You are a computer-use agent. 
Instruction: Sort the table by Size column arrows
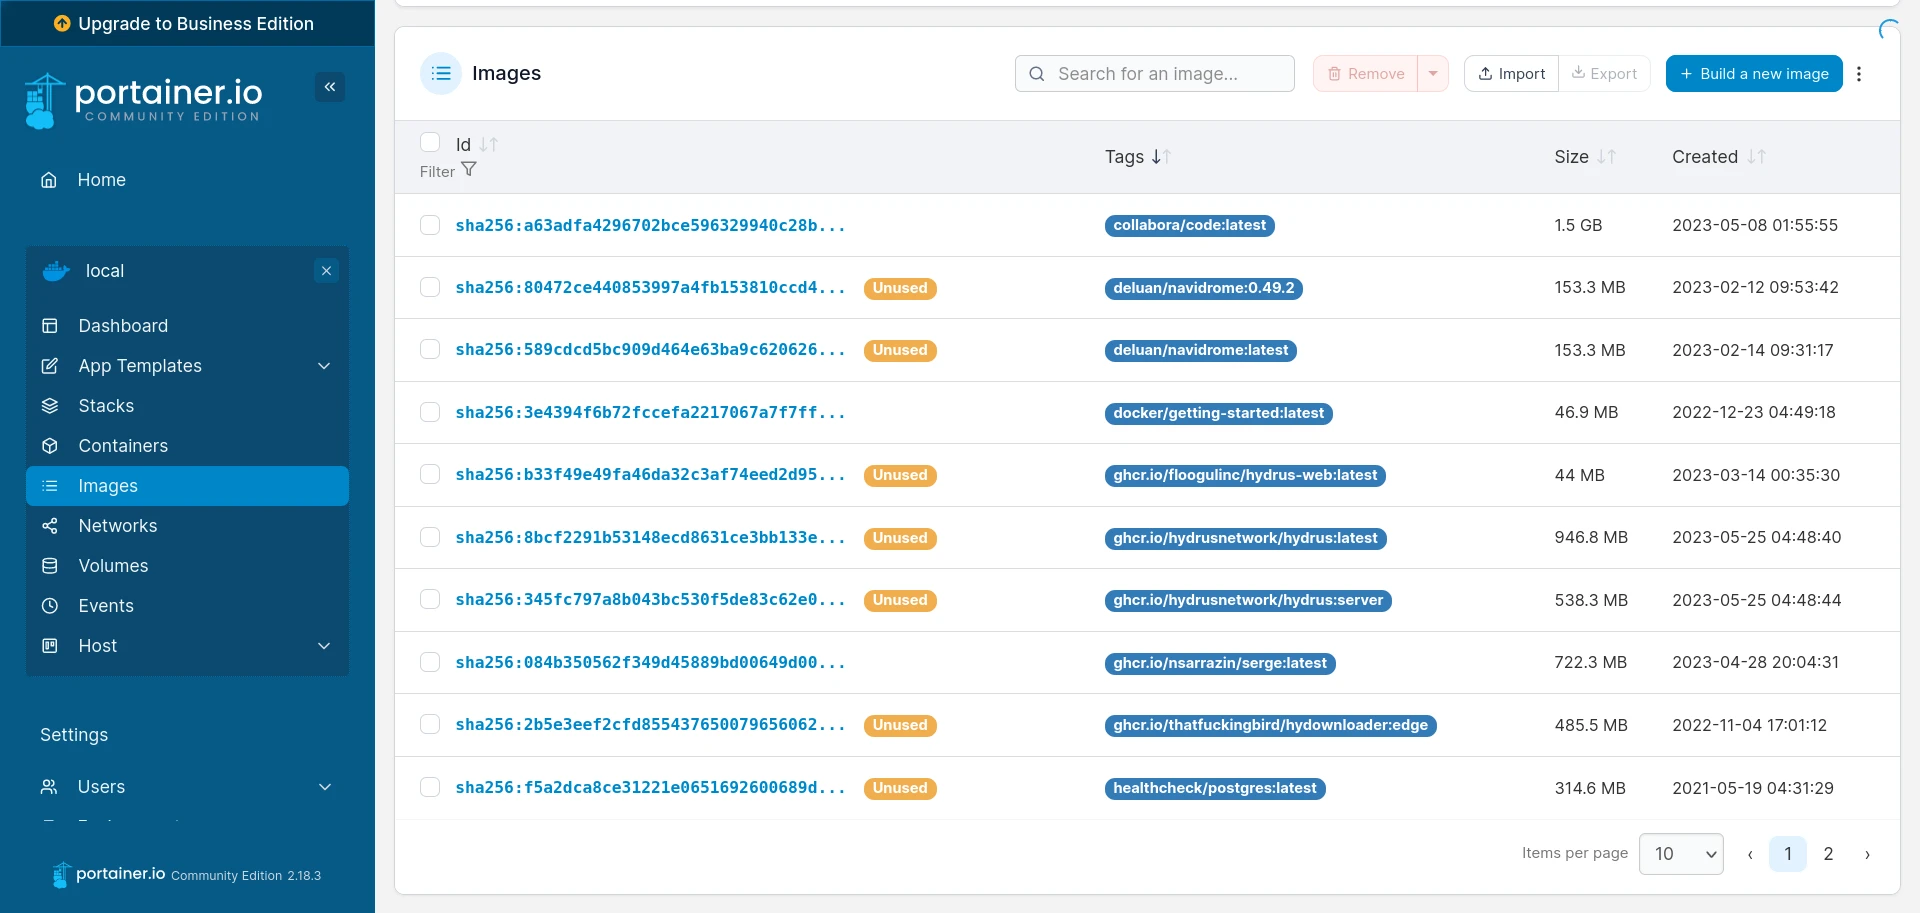pos(1606,157)
